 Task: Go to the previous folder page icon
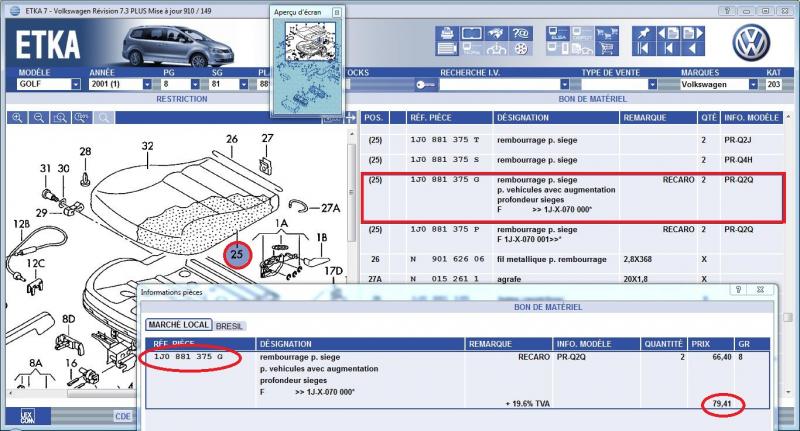click(x=668, y=33)
